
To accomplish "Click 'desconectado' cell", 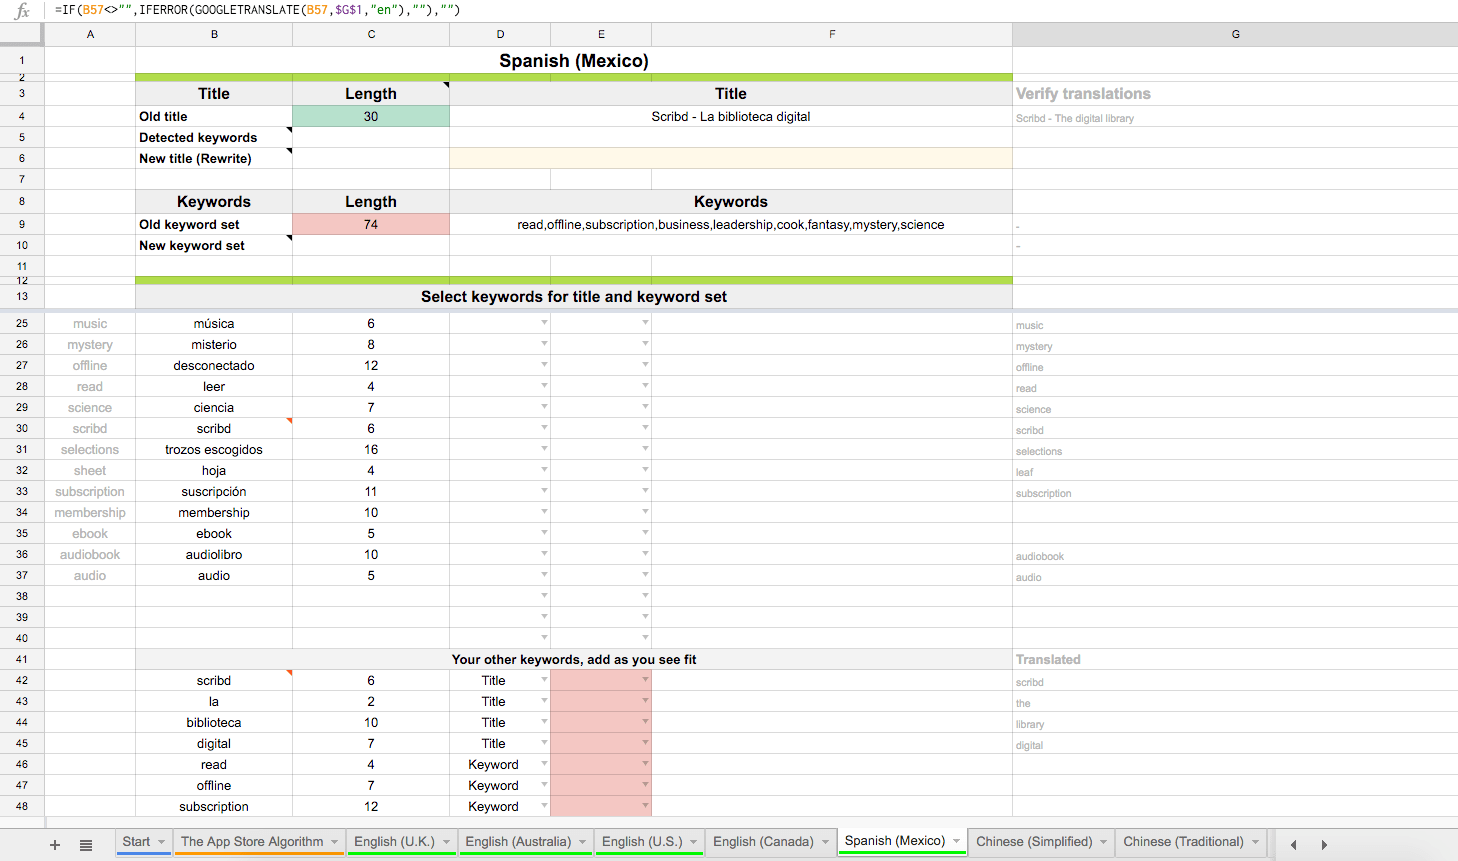I will pos(214,365).
